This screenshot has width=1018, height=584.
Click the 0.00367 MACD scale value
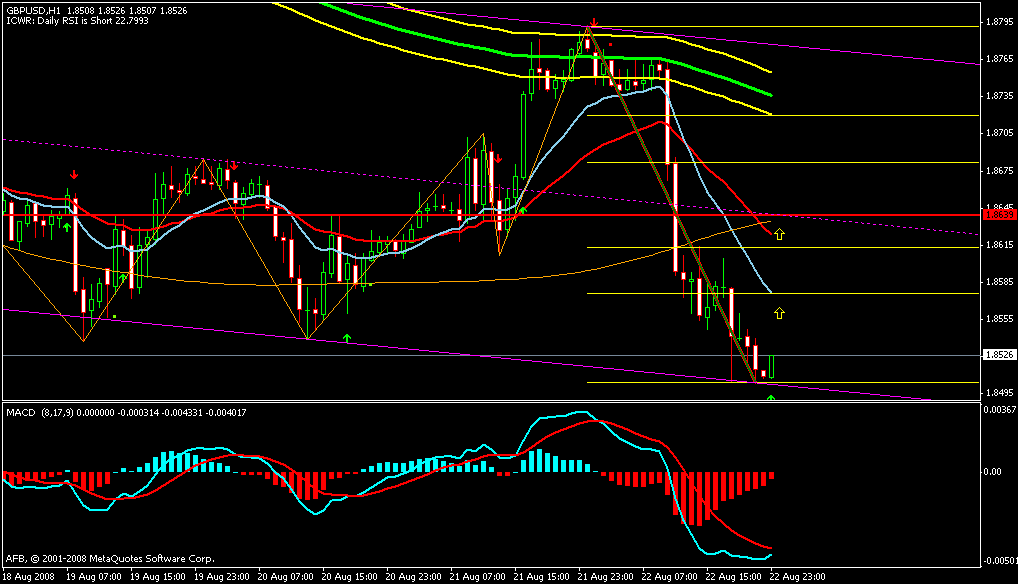pos(999,410)
